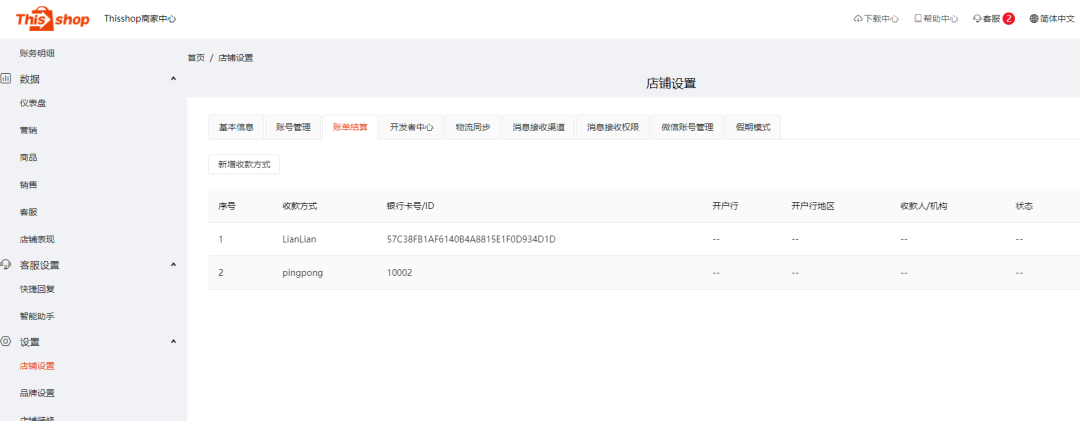1080x421 pixels.
Task: Open 账务明细 in the sidebar
Action: pyautogui.click(x=37, y=53)
